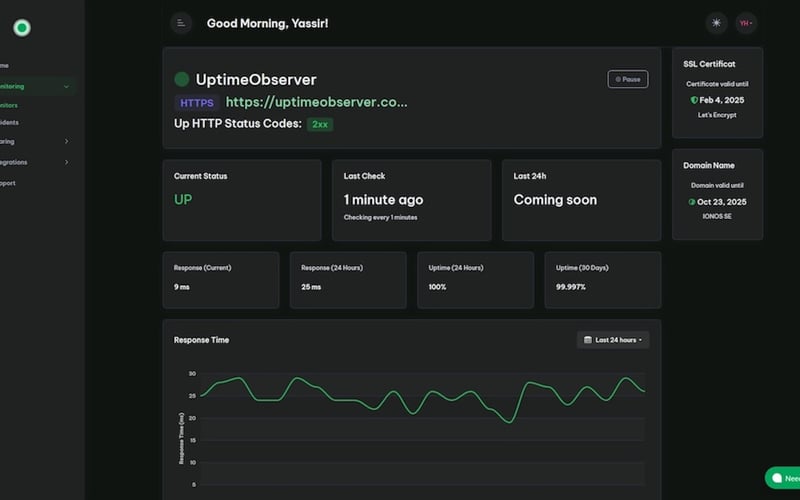Open the Need help chat widget
800x500 pixels.
pyautogui.click(x=783, y=478)
